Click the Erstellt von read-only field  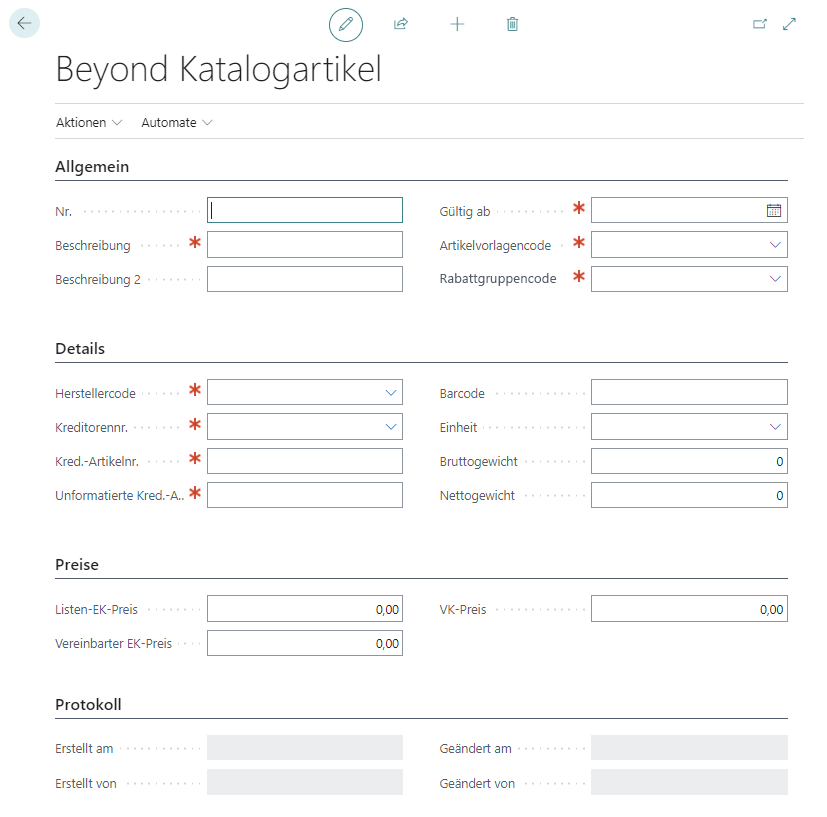[x=305, y=782]
